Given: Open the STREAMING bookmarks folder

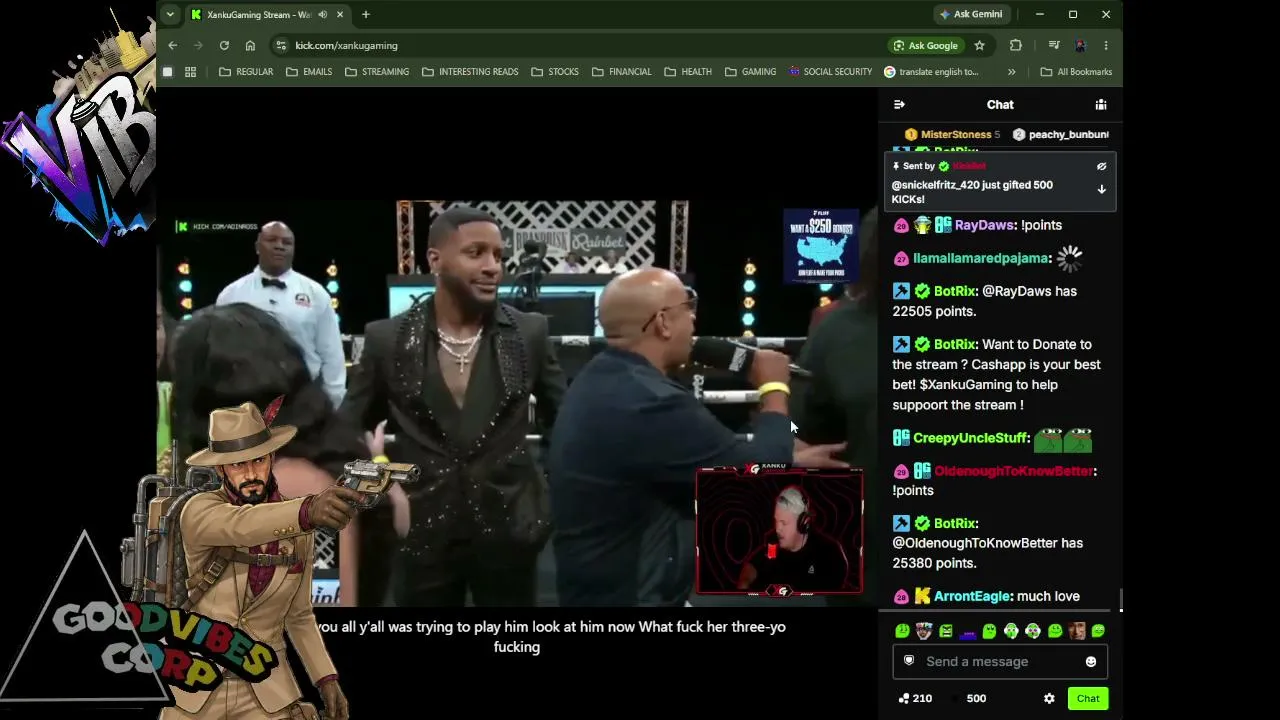Looking at the screenshot, I should [x=377, y=72].
